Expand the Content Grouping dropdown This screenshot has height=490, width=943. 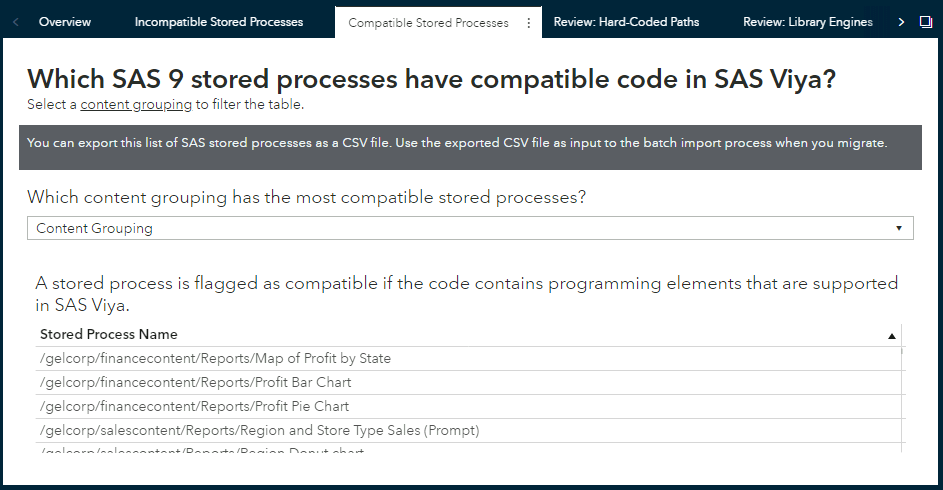(469, 228)
